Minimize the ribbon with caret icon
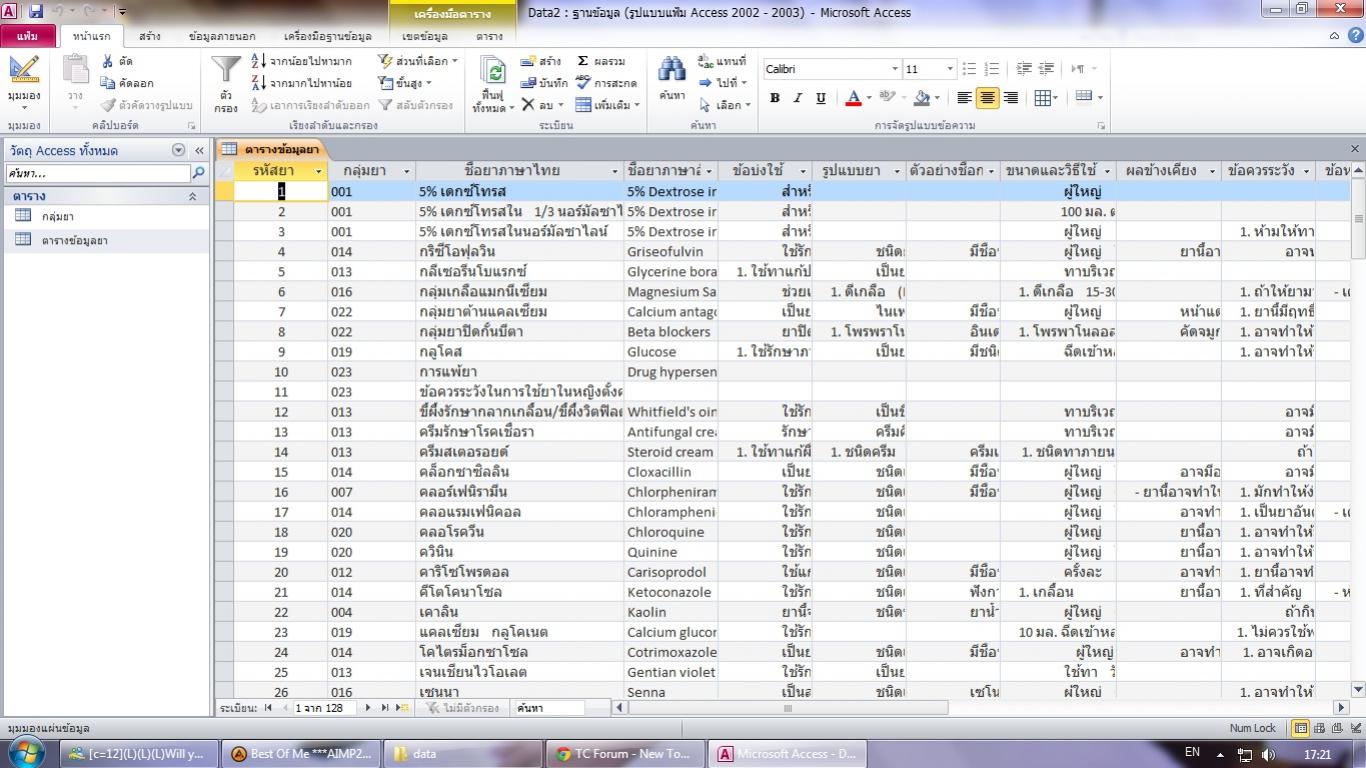The height and width of the screenshot is (768, 1366). 1334,36
